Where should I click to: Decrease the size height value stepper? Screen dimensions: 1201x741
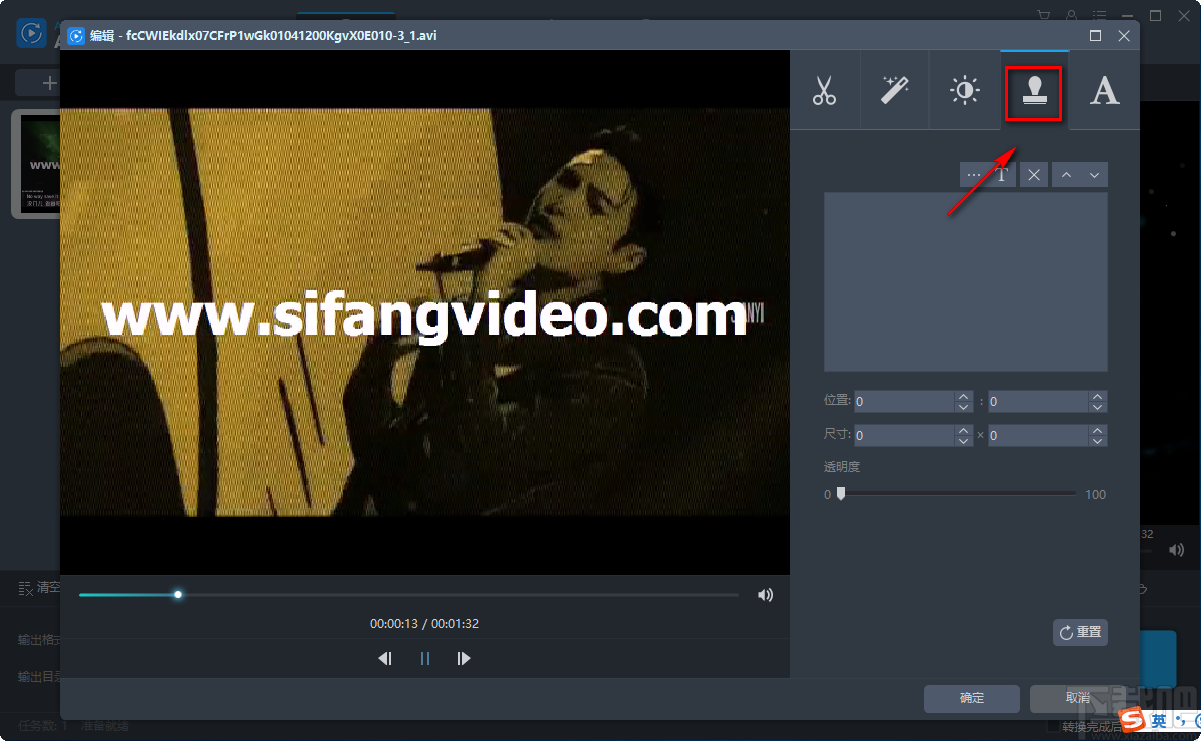click(x=1097, y=441)
